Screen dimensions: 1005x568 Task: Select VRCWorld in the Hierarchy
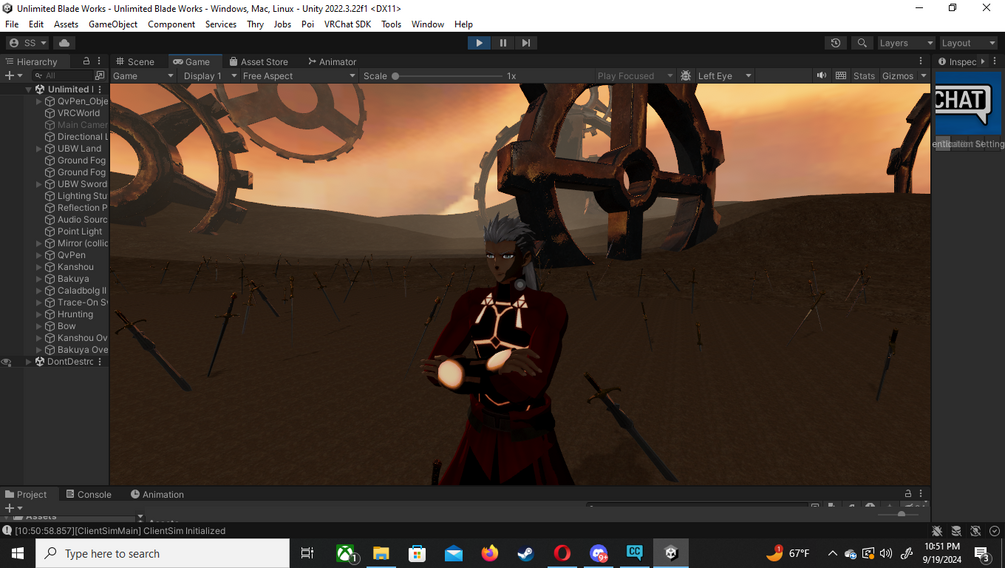(x=78, y=113)
